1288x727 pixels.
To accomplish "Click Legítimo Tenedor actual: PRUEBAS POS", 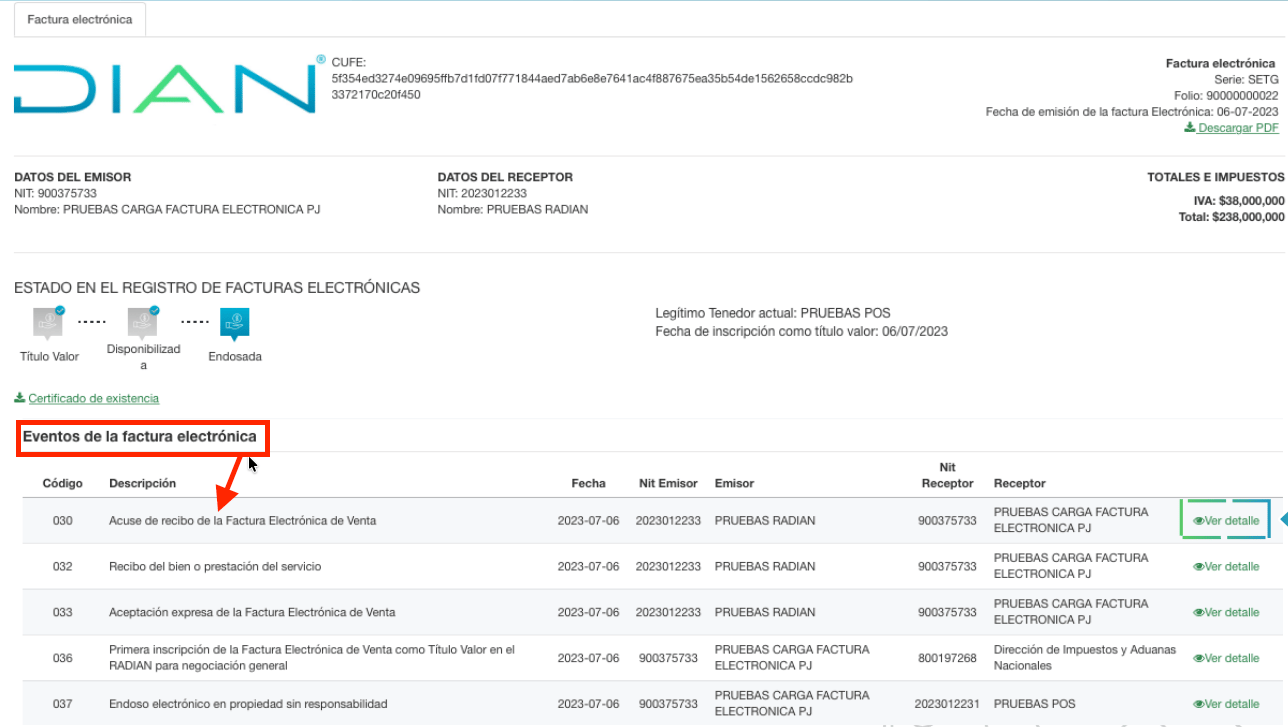I will pos(773,313).
